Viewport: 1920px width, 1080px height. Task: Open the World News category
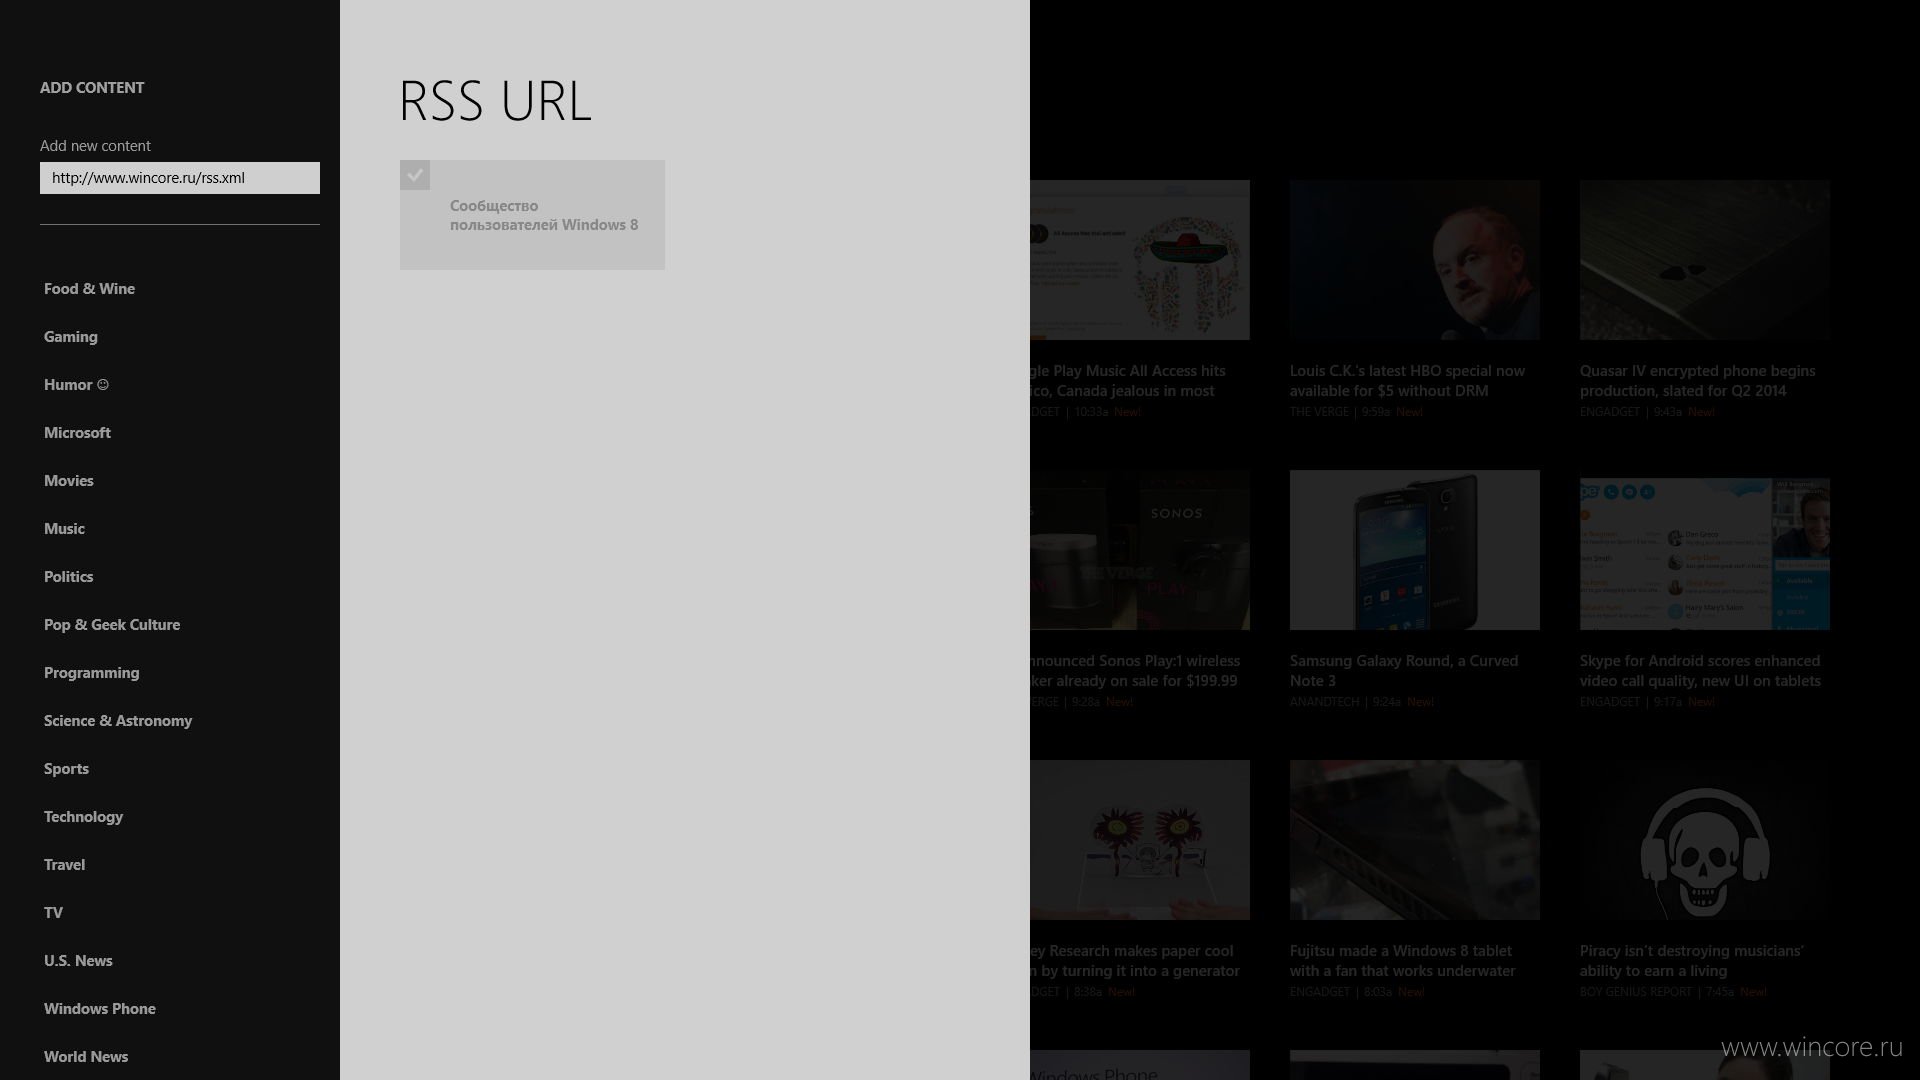pyautogui.click(x=86, y=1057)
